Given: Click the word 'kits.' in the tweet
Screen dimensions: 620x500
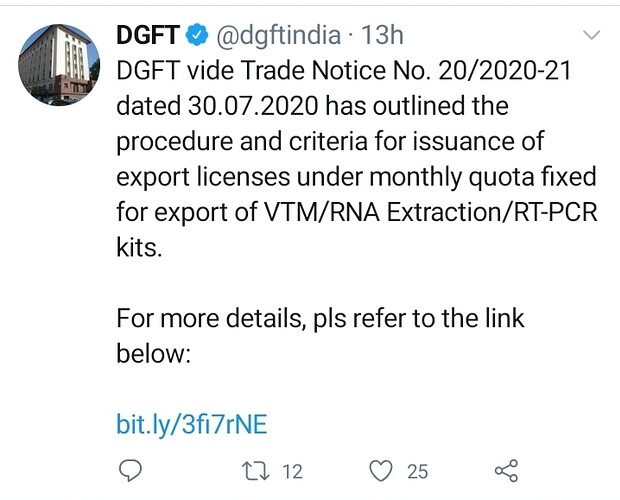Looking at the screenshot, I should pyautogui.click(x=139, y=248).
